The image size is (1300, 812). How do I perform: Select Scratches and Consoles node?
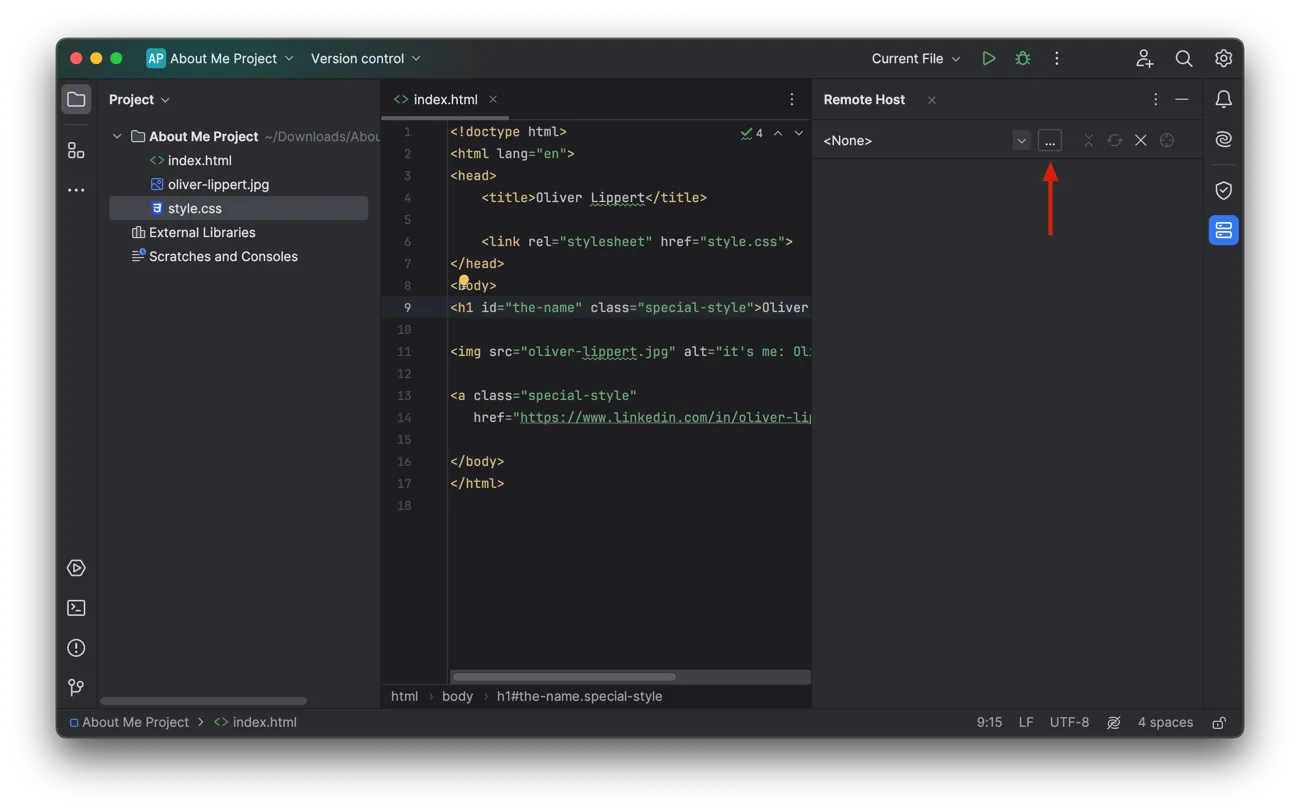(x=214, y=256)
